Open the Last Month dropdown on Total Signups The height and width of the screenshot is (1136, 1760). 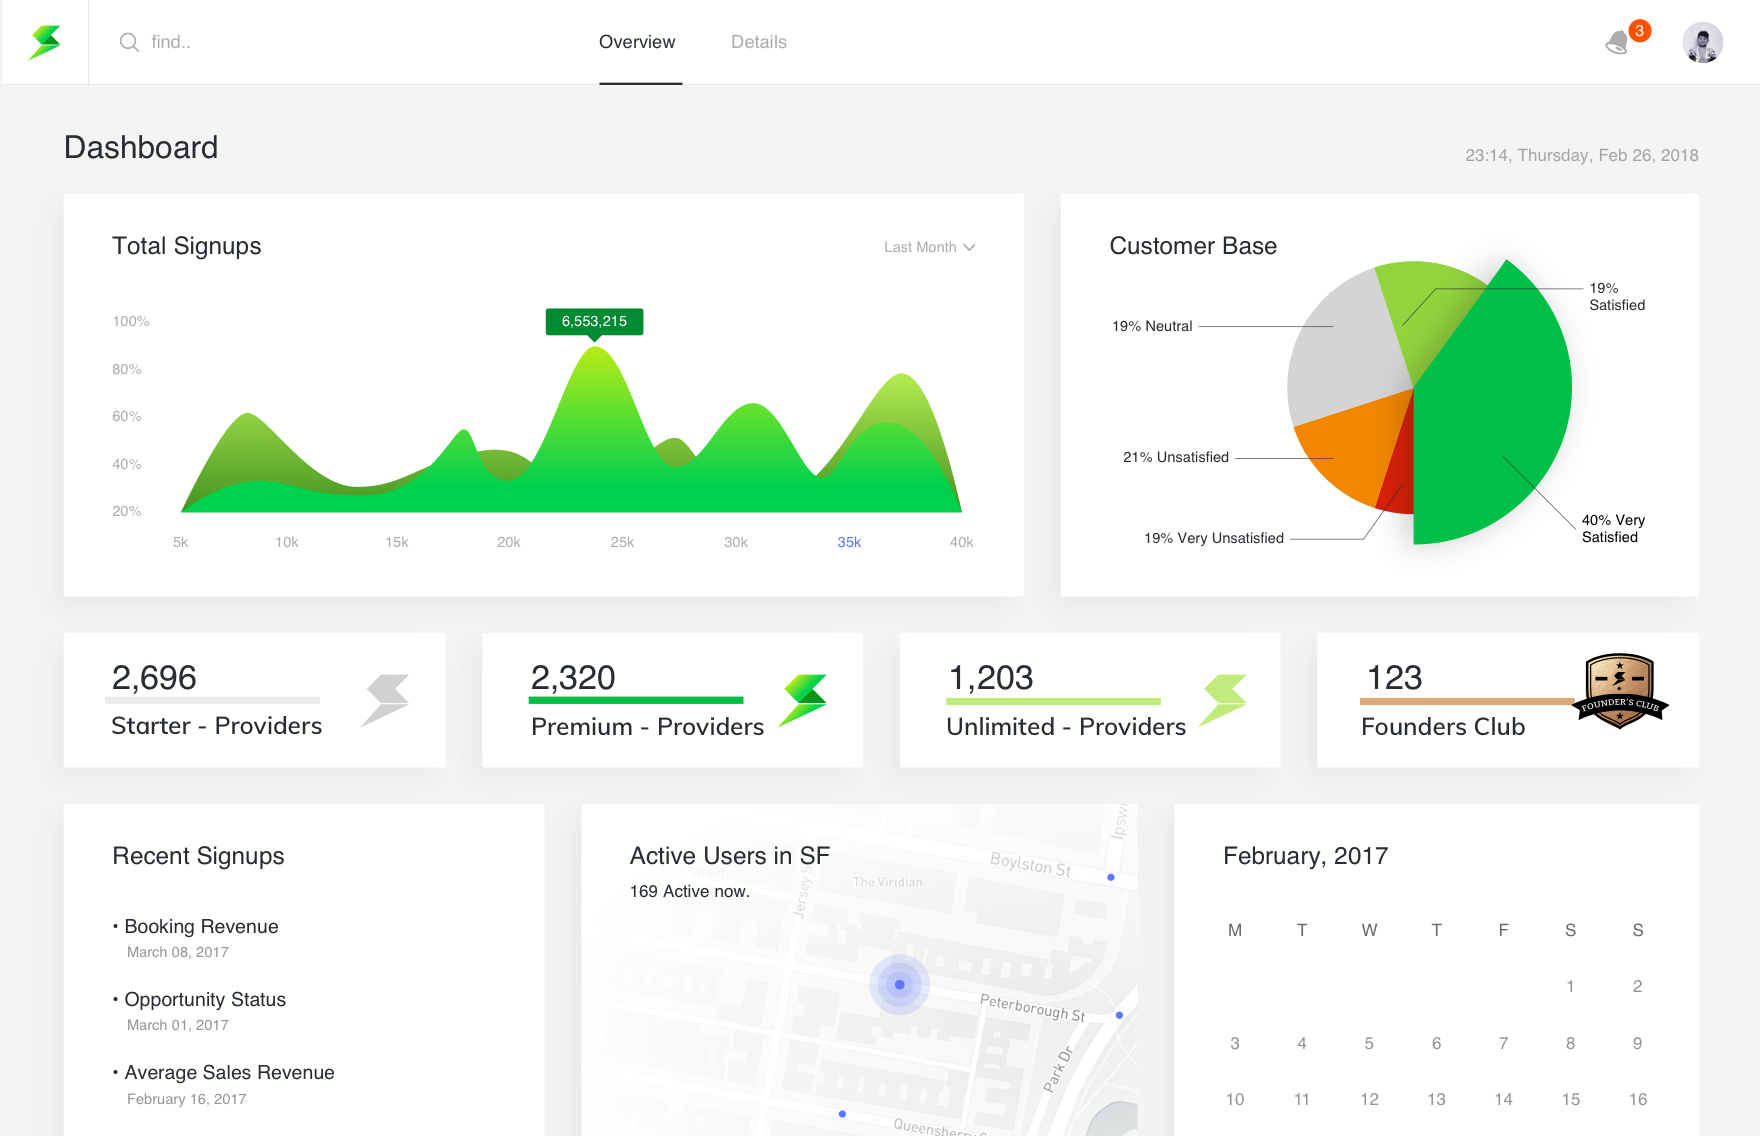(x=928, y=246)
